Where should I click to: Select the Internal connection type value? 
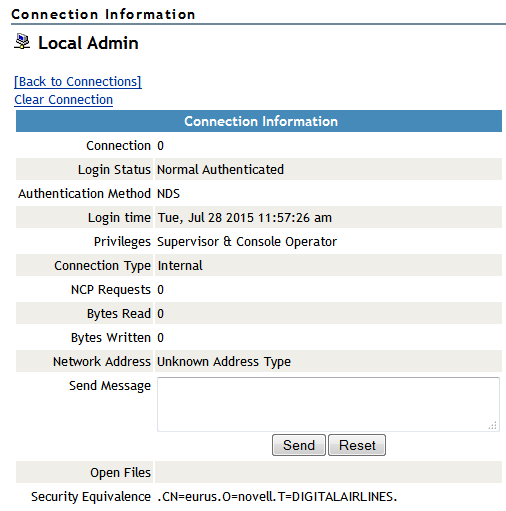click(x=180, y=266)
